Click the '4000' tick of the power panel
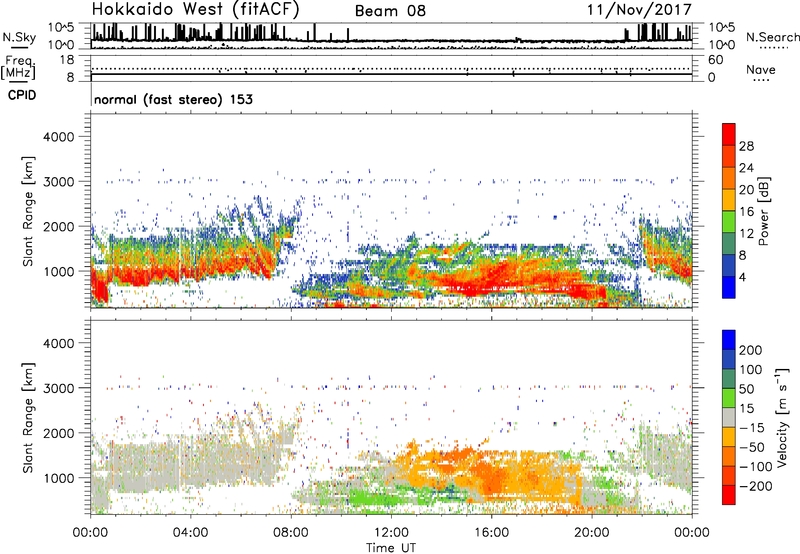800x554 pixels. coord(59,137)
